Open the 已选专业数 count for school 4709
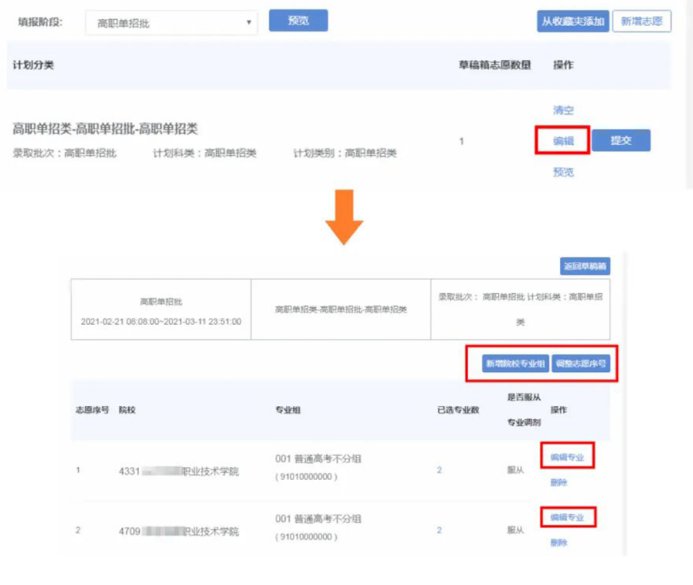Viewport: 693px width, 585px height. click(x=439, y=529)
